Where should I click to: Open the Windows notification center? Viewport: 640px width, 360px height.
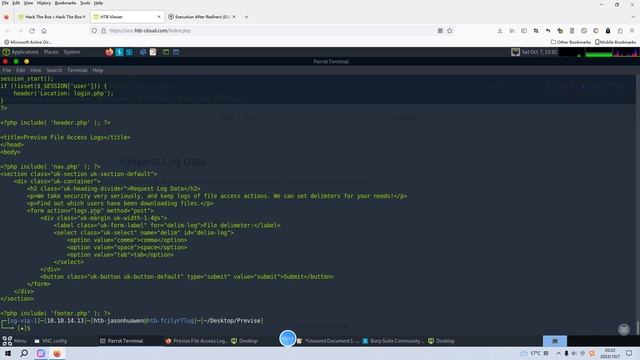629,353
